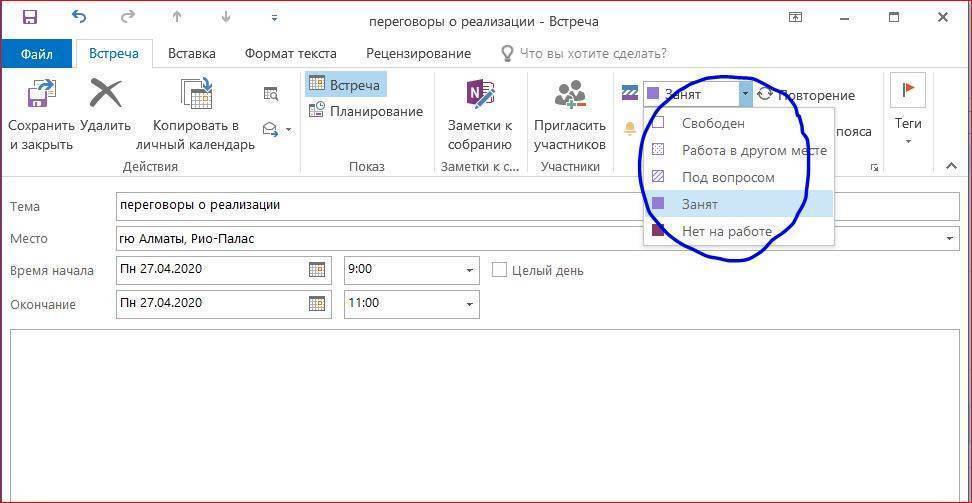Enable the all-day event checkbox
The image size is (972, 503).
pos(500,270)
